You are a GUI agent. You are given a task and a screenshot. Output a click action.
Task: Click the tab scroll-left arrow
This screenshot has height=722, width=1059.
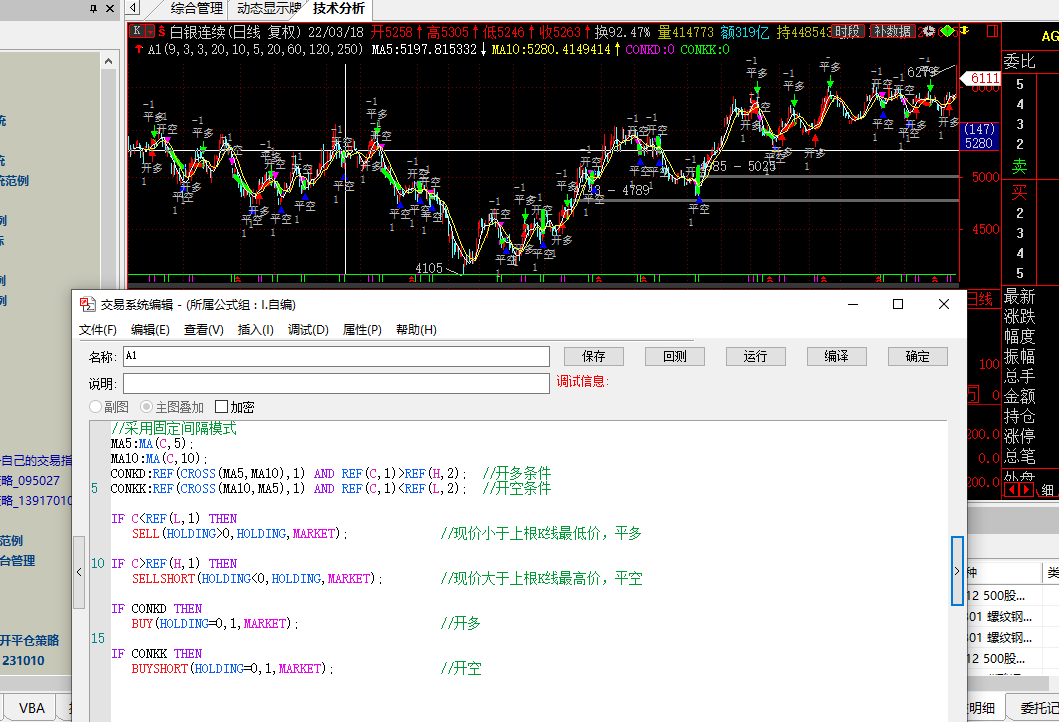click(133, 8)
